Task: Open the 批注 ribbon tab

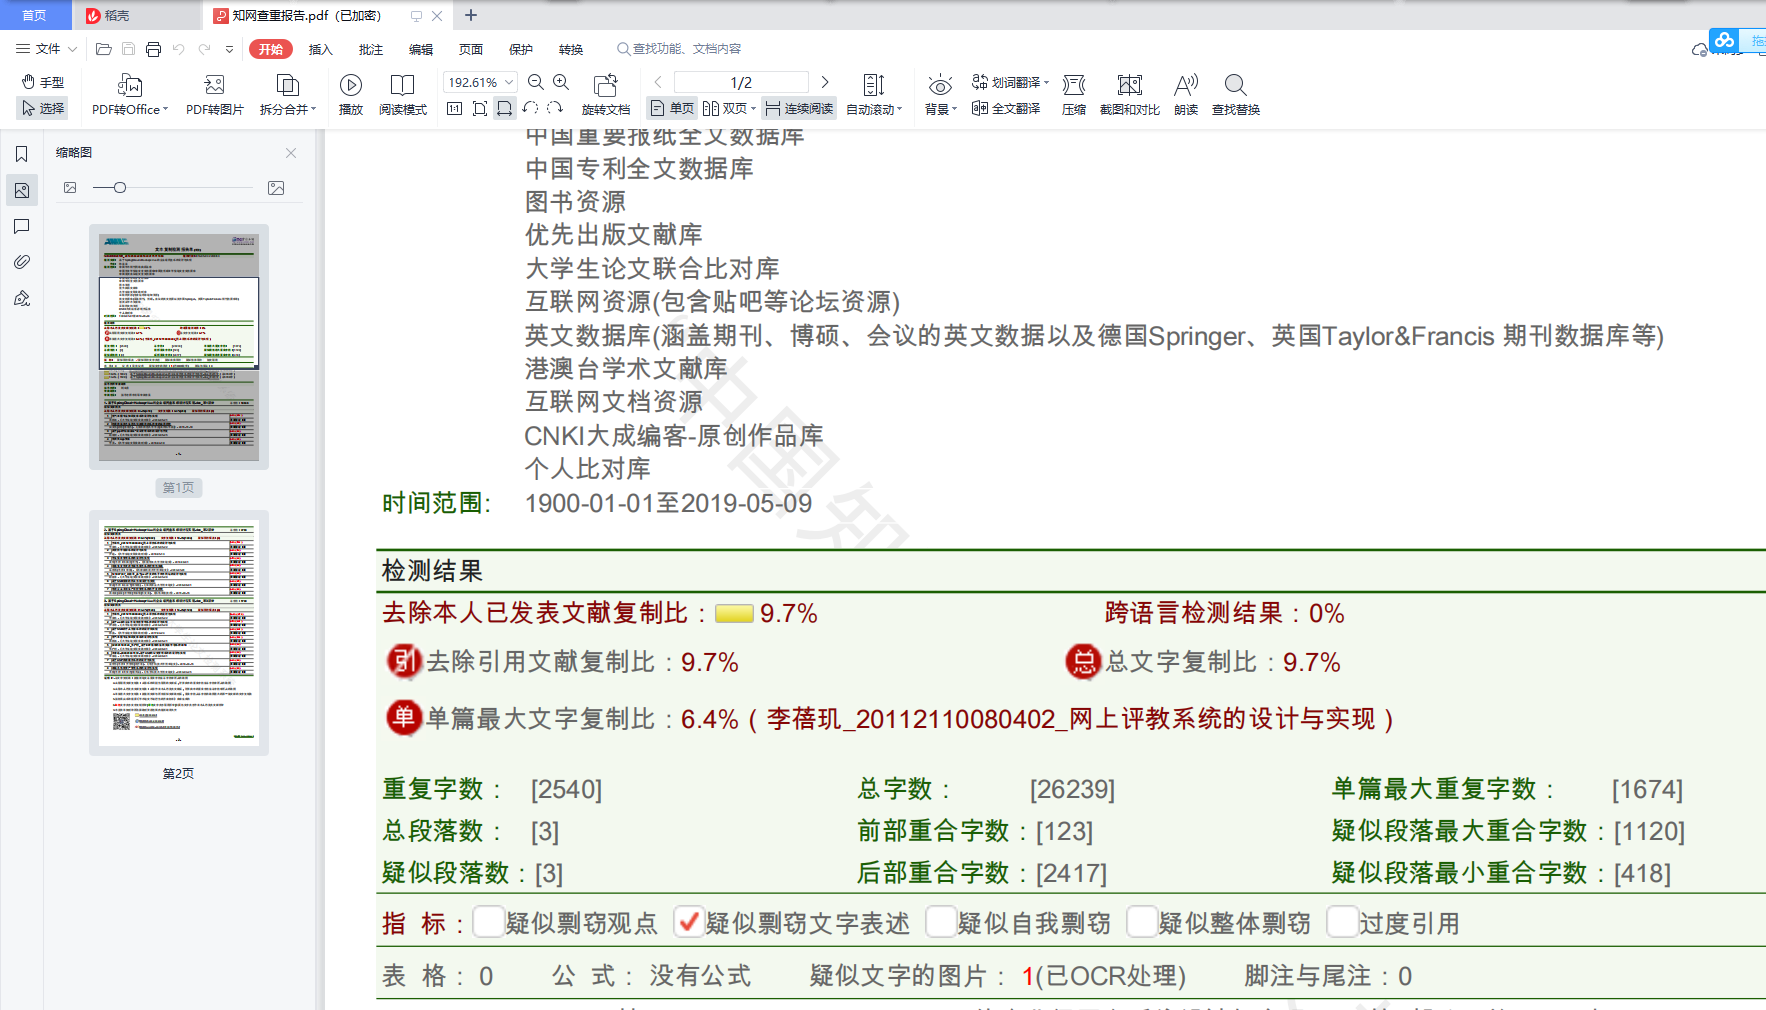Action: click(371, 49)
